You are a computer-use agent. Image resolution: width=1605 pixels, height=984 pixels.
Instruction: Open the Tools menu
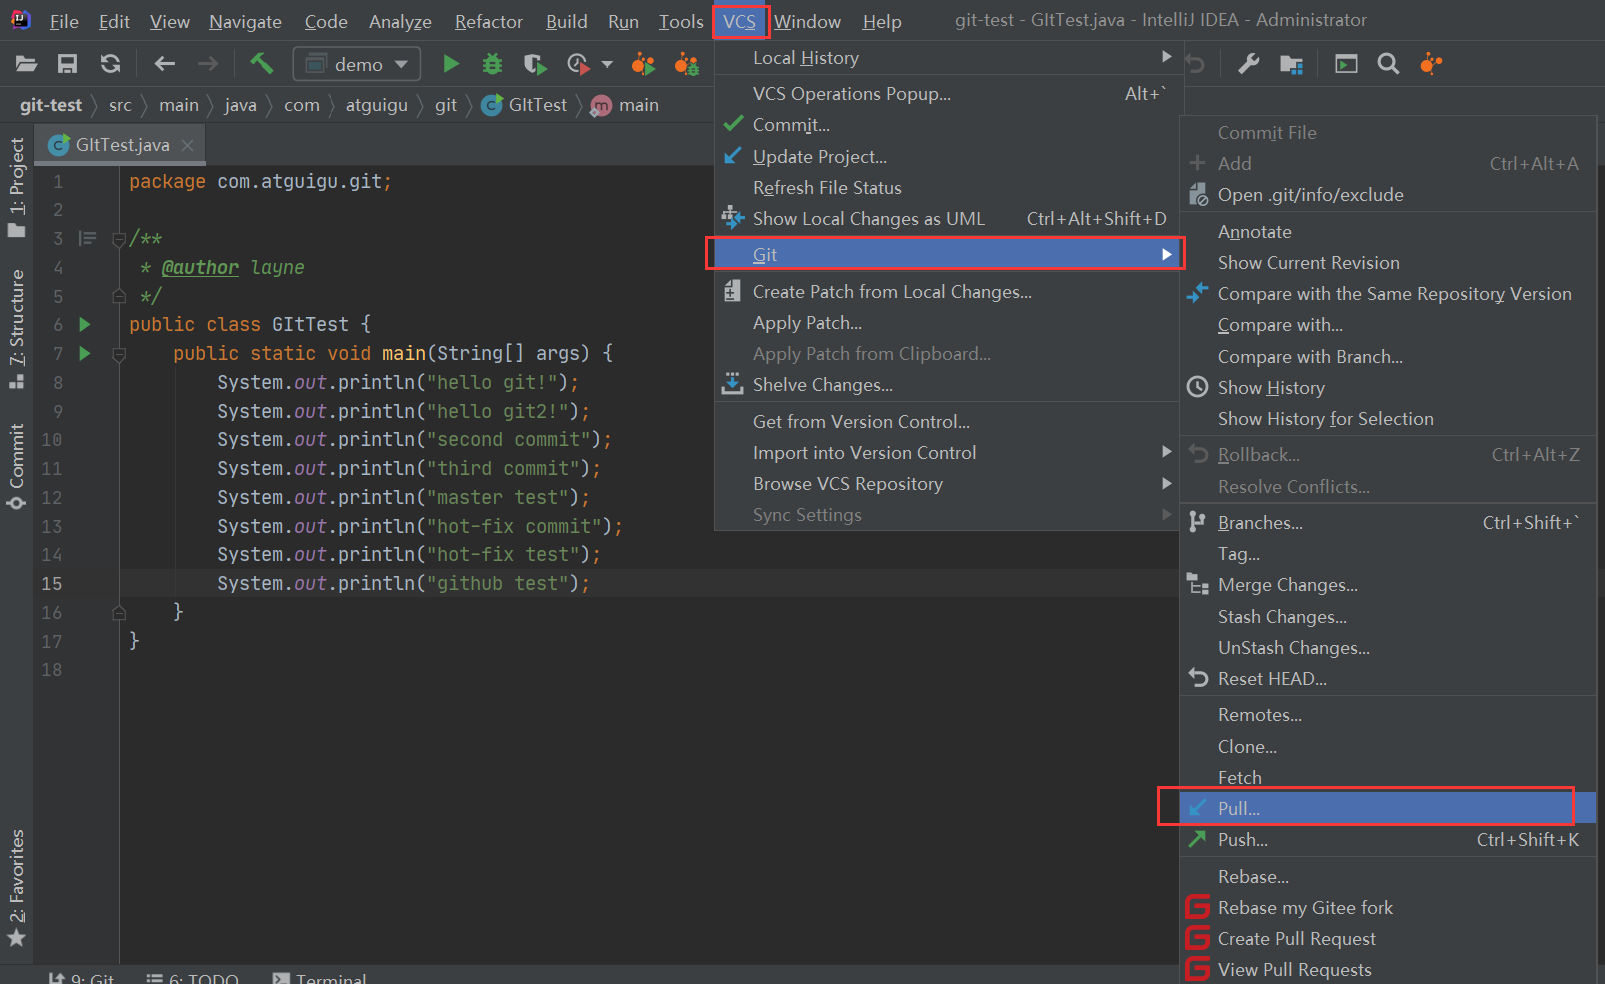(681, 21)
